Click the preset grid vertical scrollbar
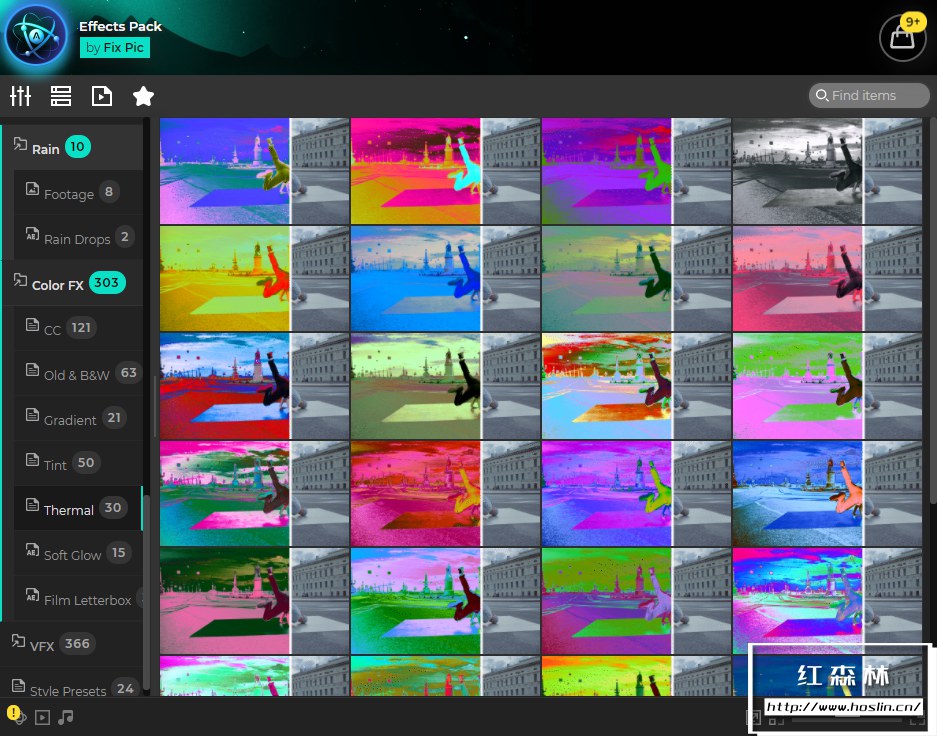Screen dimensions: 937x736 click(x=933, y=311)
